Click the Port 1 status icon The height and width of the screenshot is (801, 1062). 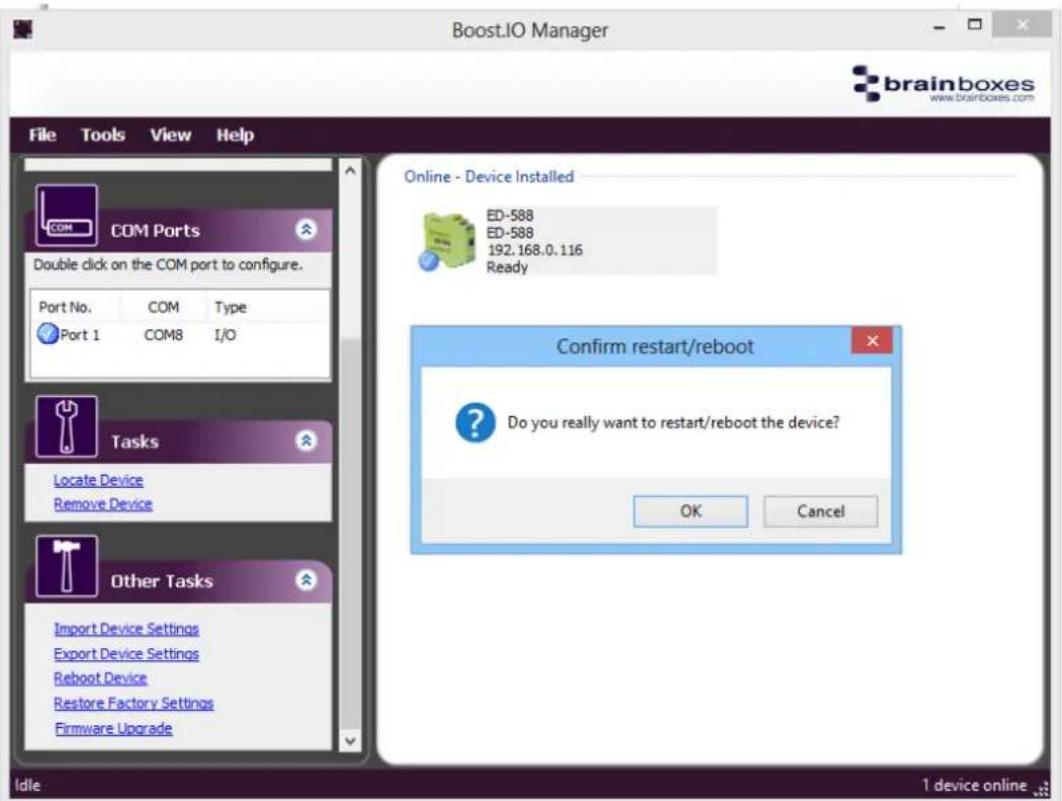(48, 334)
